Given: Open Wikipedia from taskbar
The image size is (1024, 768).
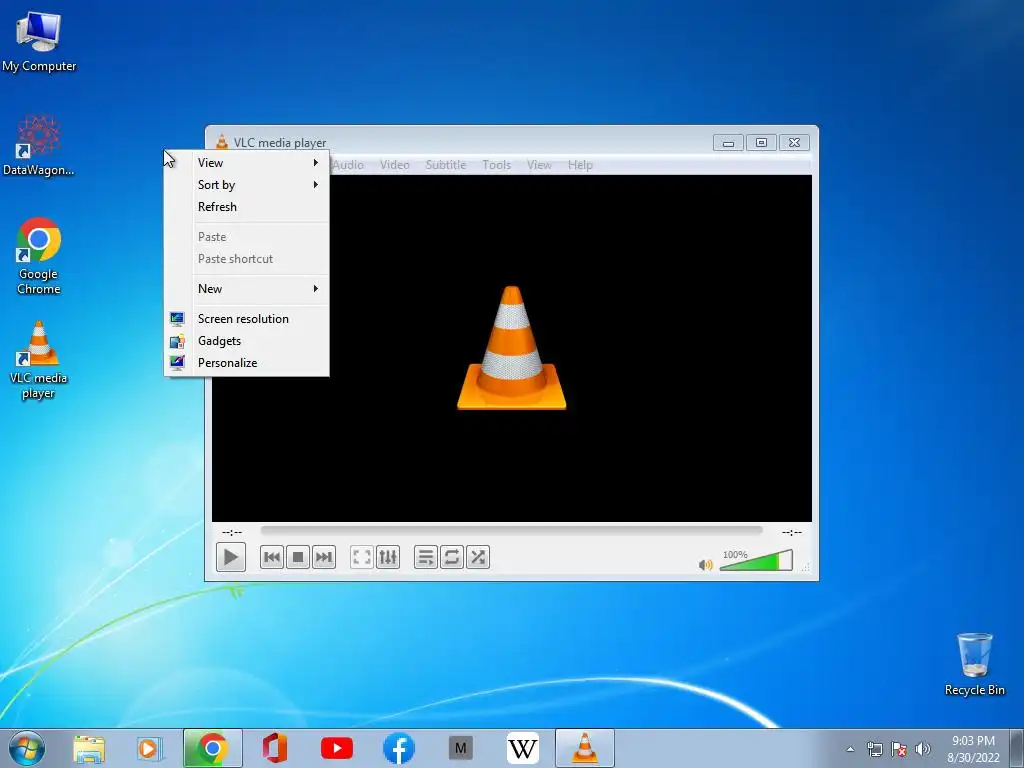Looking at the screenshot, I should [x=522, y=748].
